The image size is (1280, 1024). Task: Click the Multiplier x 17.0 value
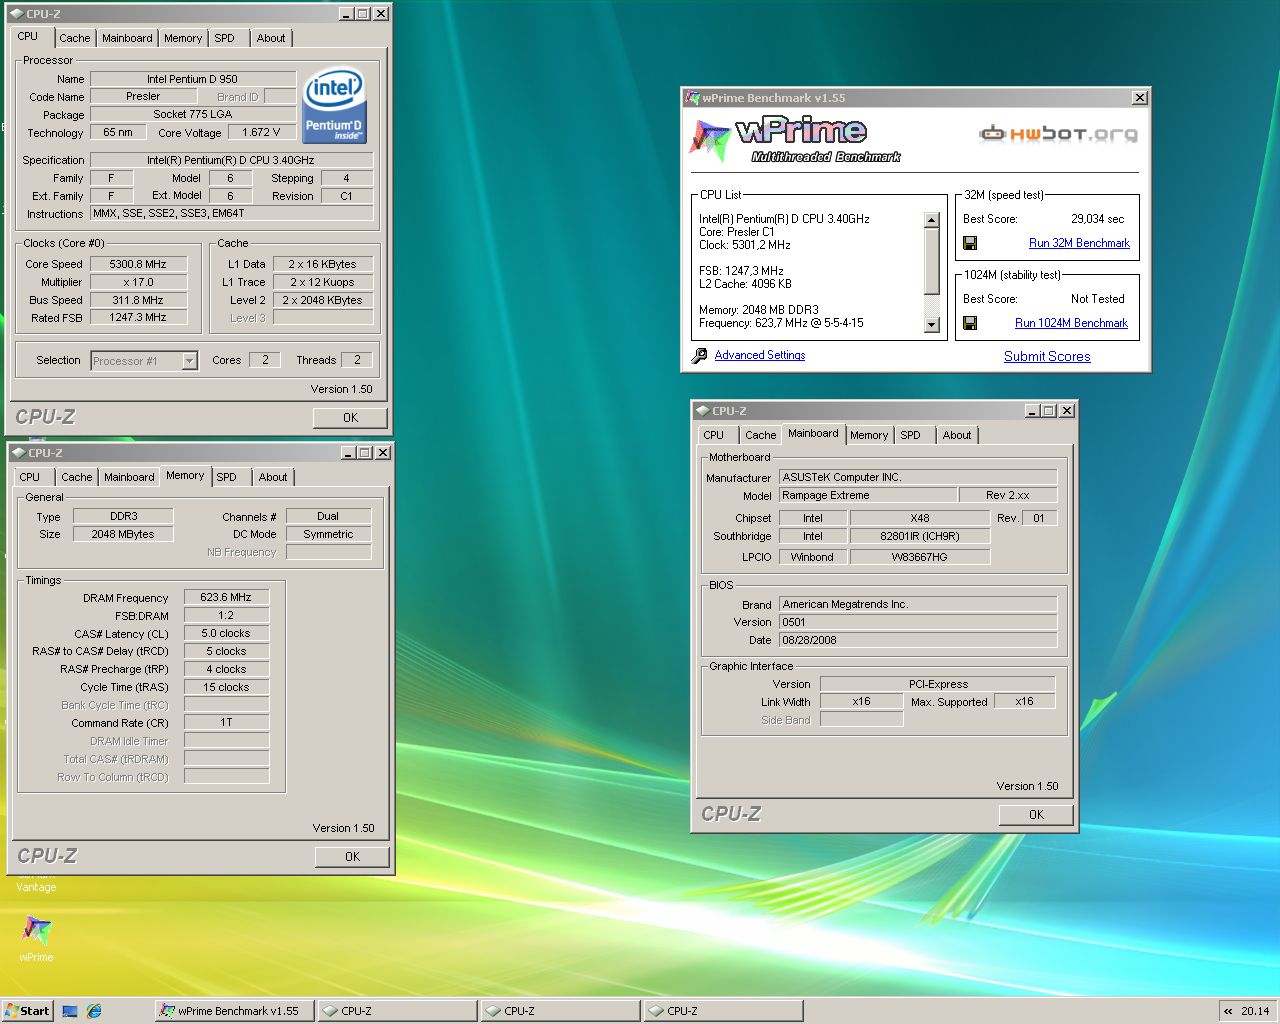(x=139, y=282)
